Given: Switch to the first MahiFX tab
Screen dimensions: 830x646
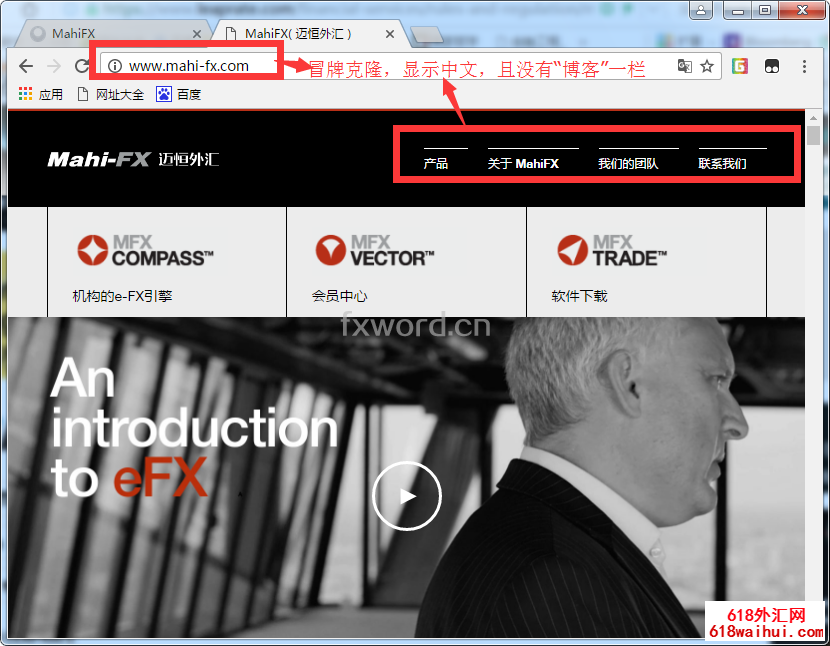Looking at the screenshot, I should click(114, 34).
